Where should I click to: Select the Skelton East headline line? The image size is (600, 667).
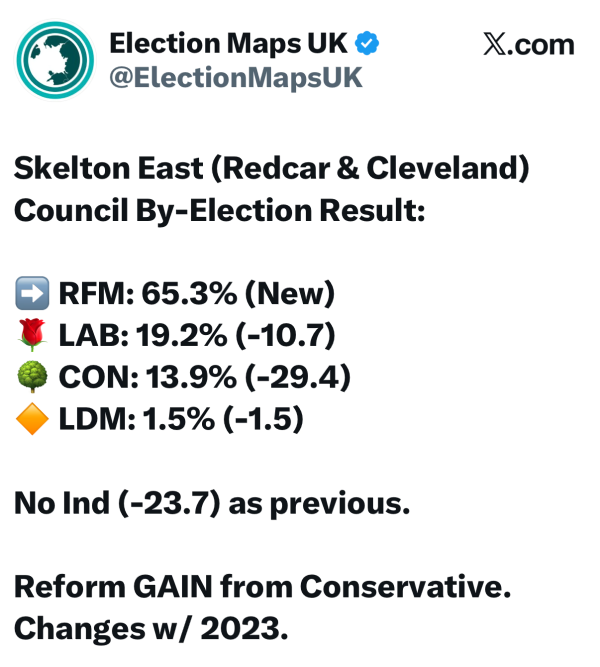click(270, 168)
